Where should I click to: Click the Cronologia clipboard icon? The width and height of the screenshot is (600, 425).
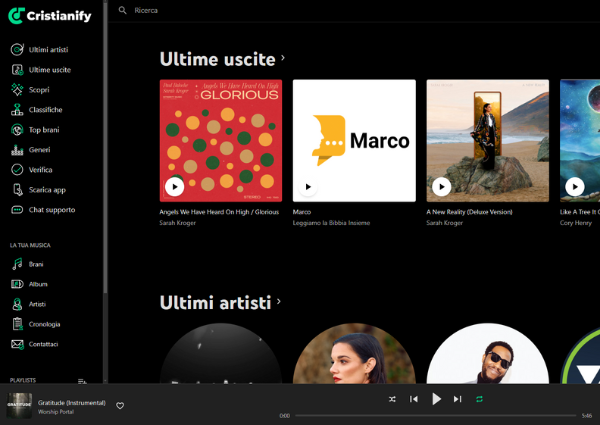[17, 324]
